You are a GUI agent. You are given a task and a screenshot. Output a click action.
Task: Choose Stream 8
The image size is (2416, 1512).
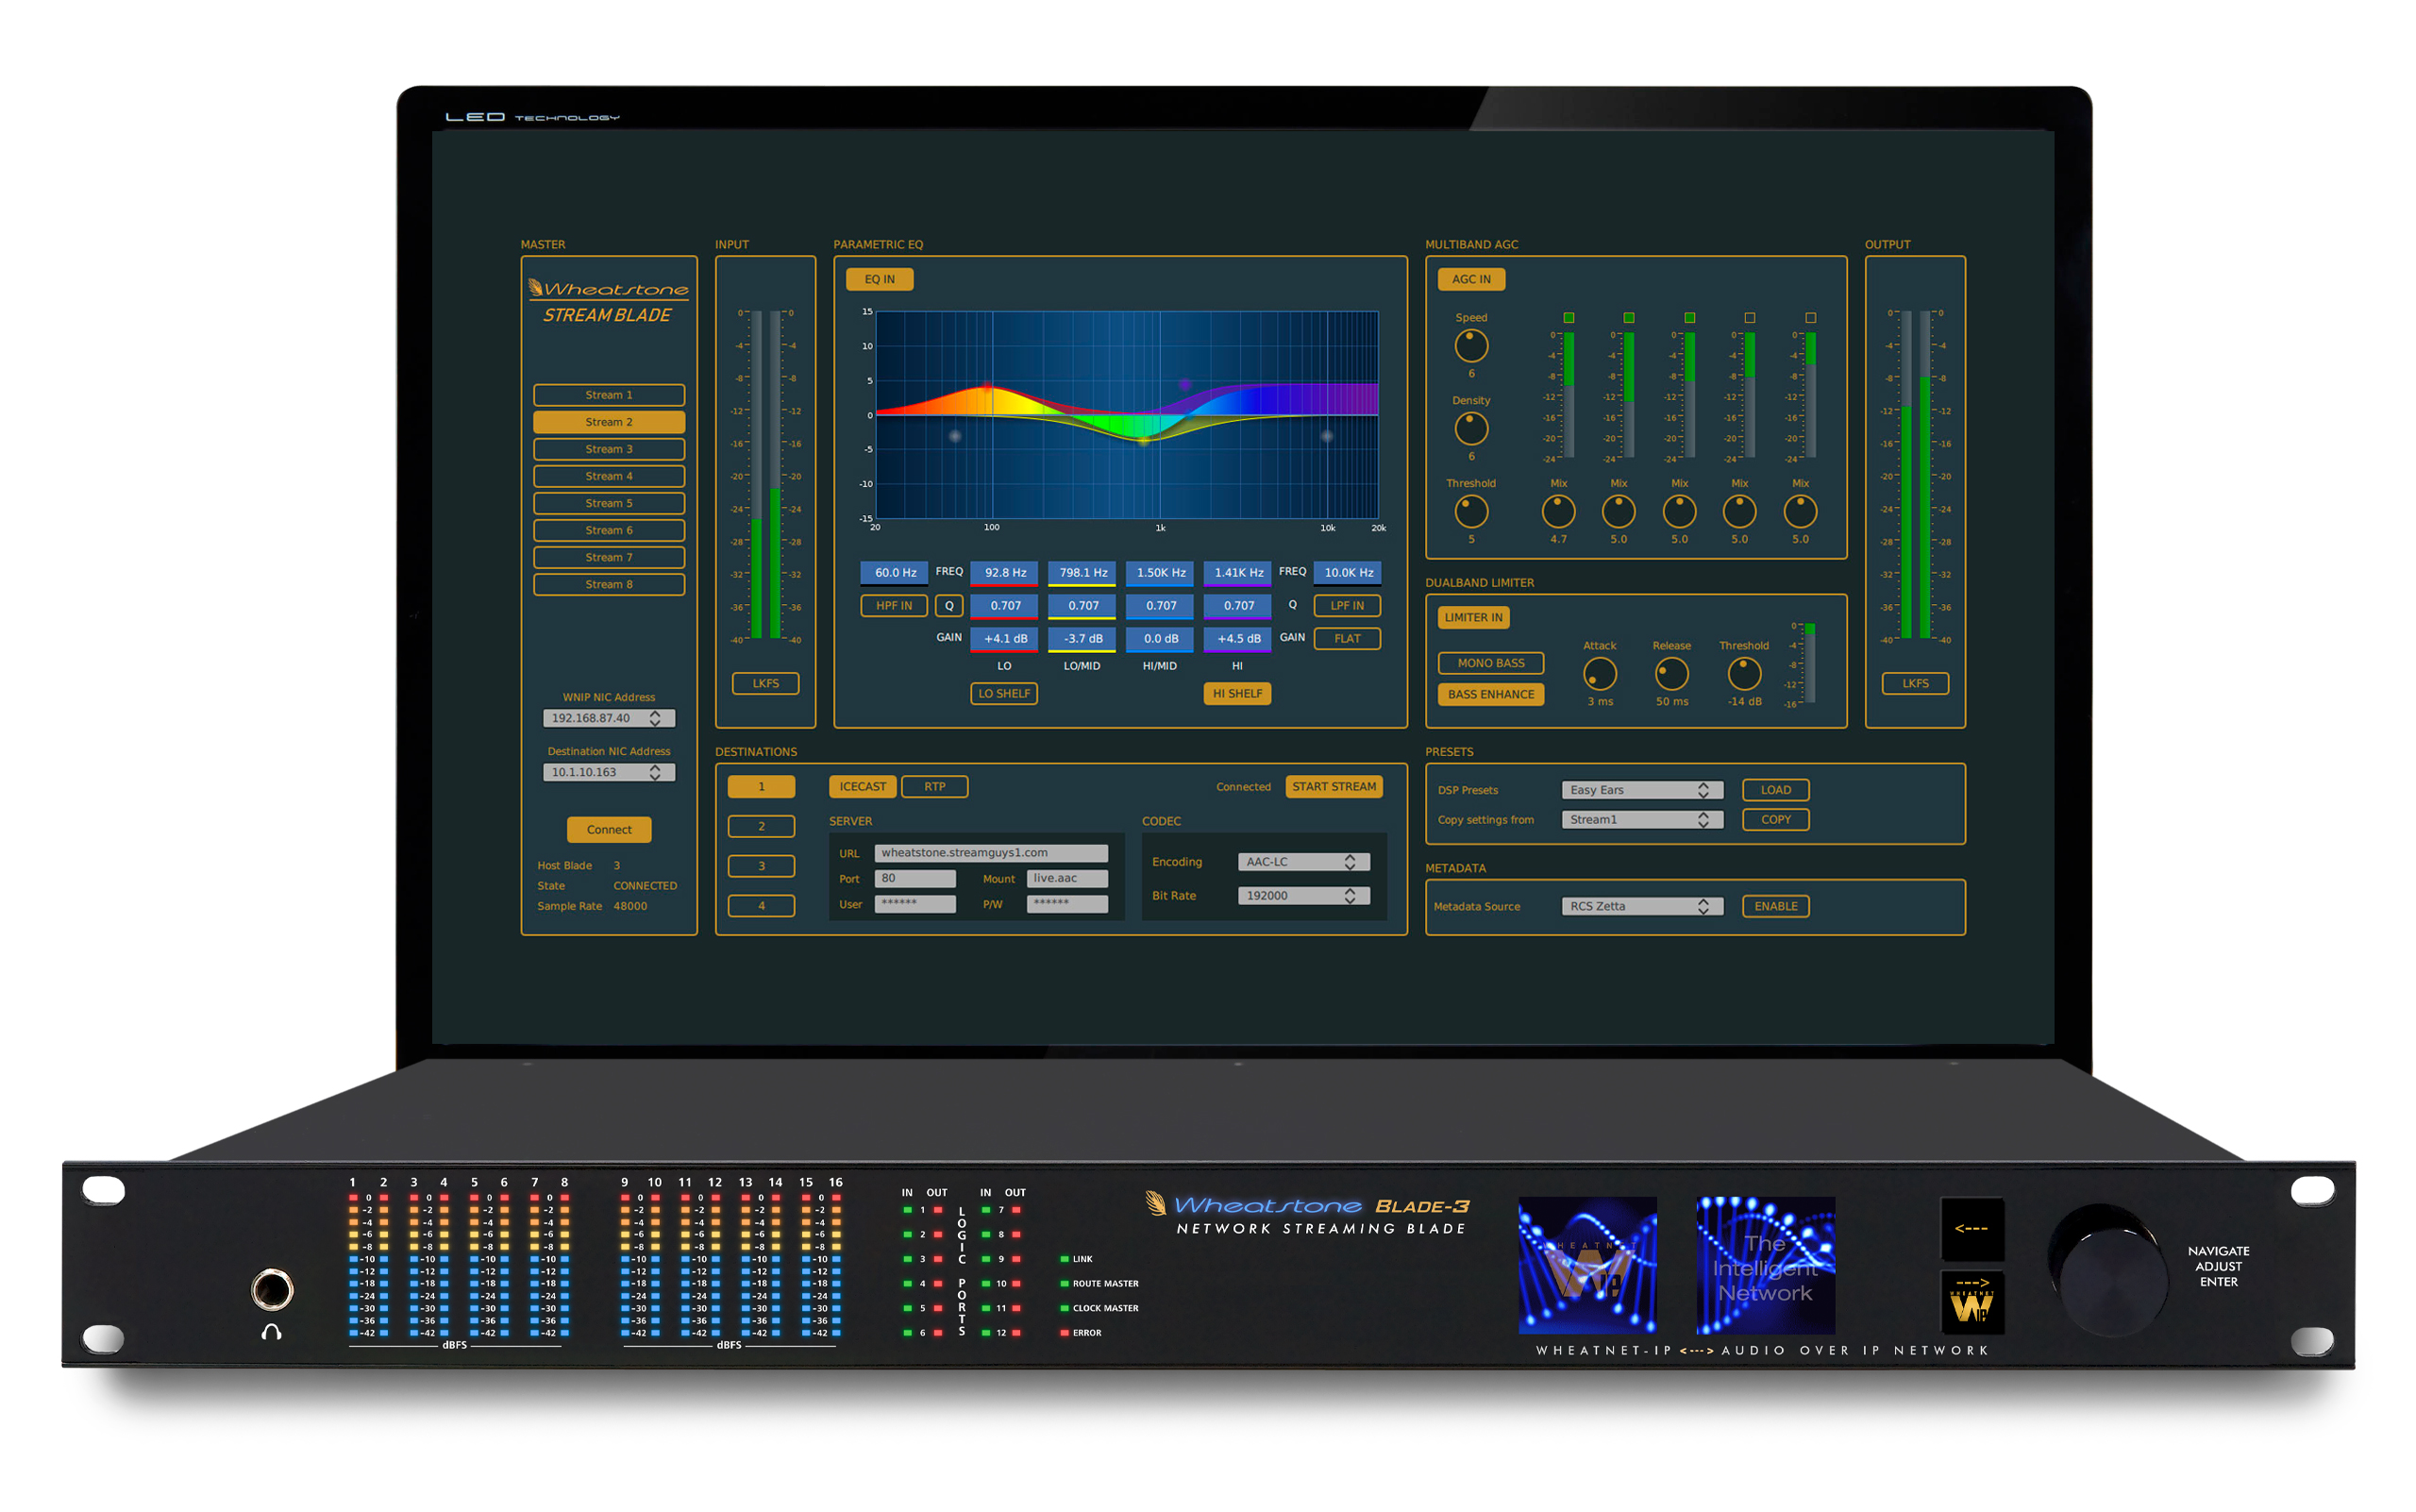(x=608, y=584)
